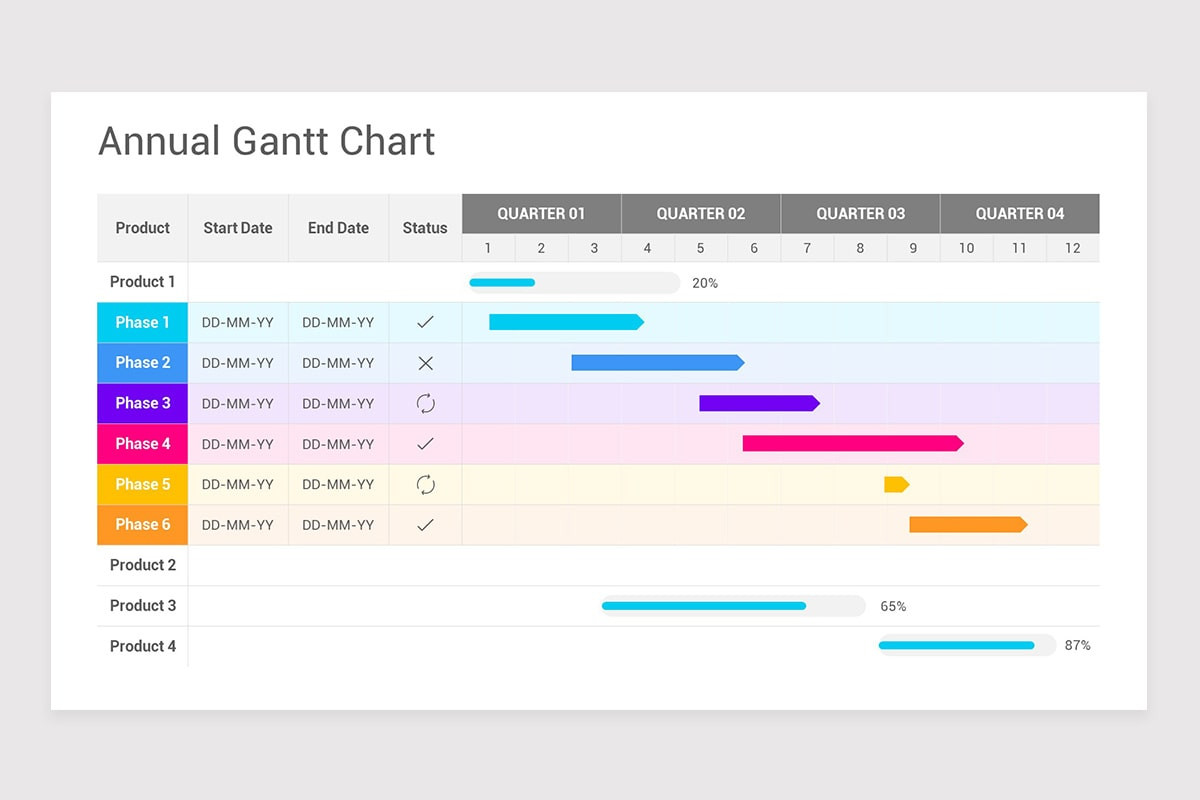Click the 20% label beside Product 1

coord(704,283)
